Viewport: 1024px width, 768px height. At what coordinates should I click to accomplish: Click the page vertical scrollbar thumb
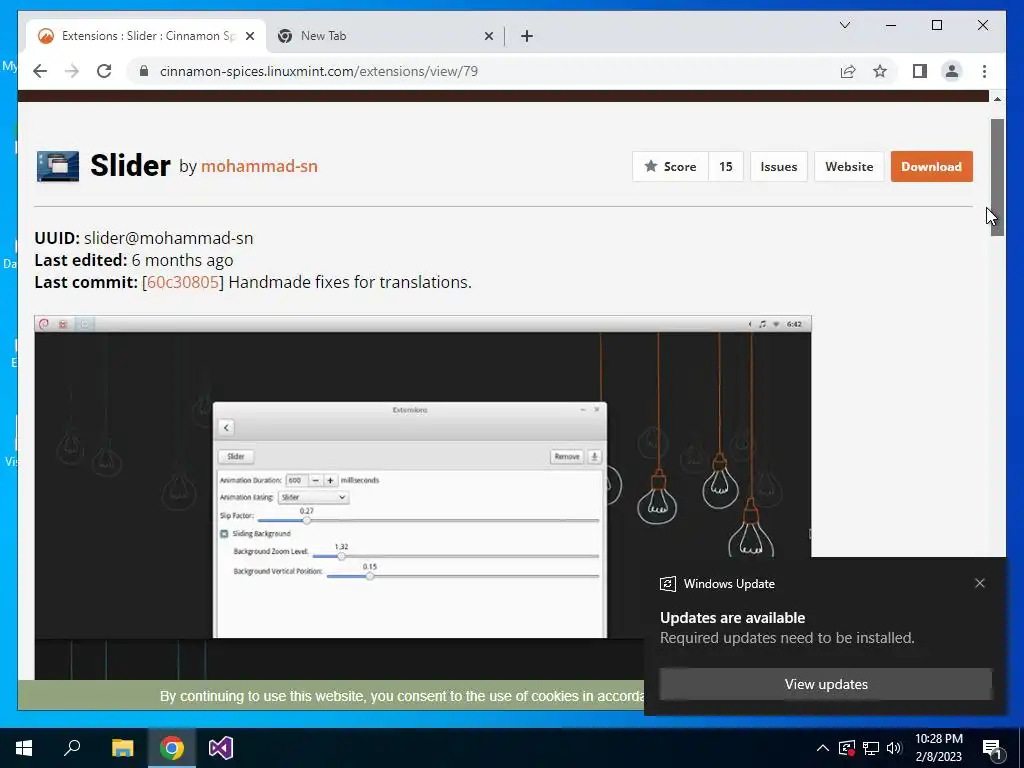click(997, 177)
